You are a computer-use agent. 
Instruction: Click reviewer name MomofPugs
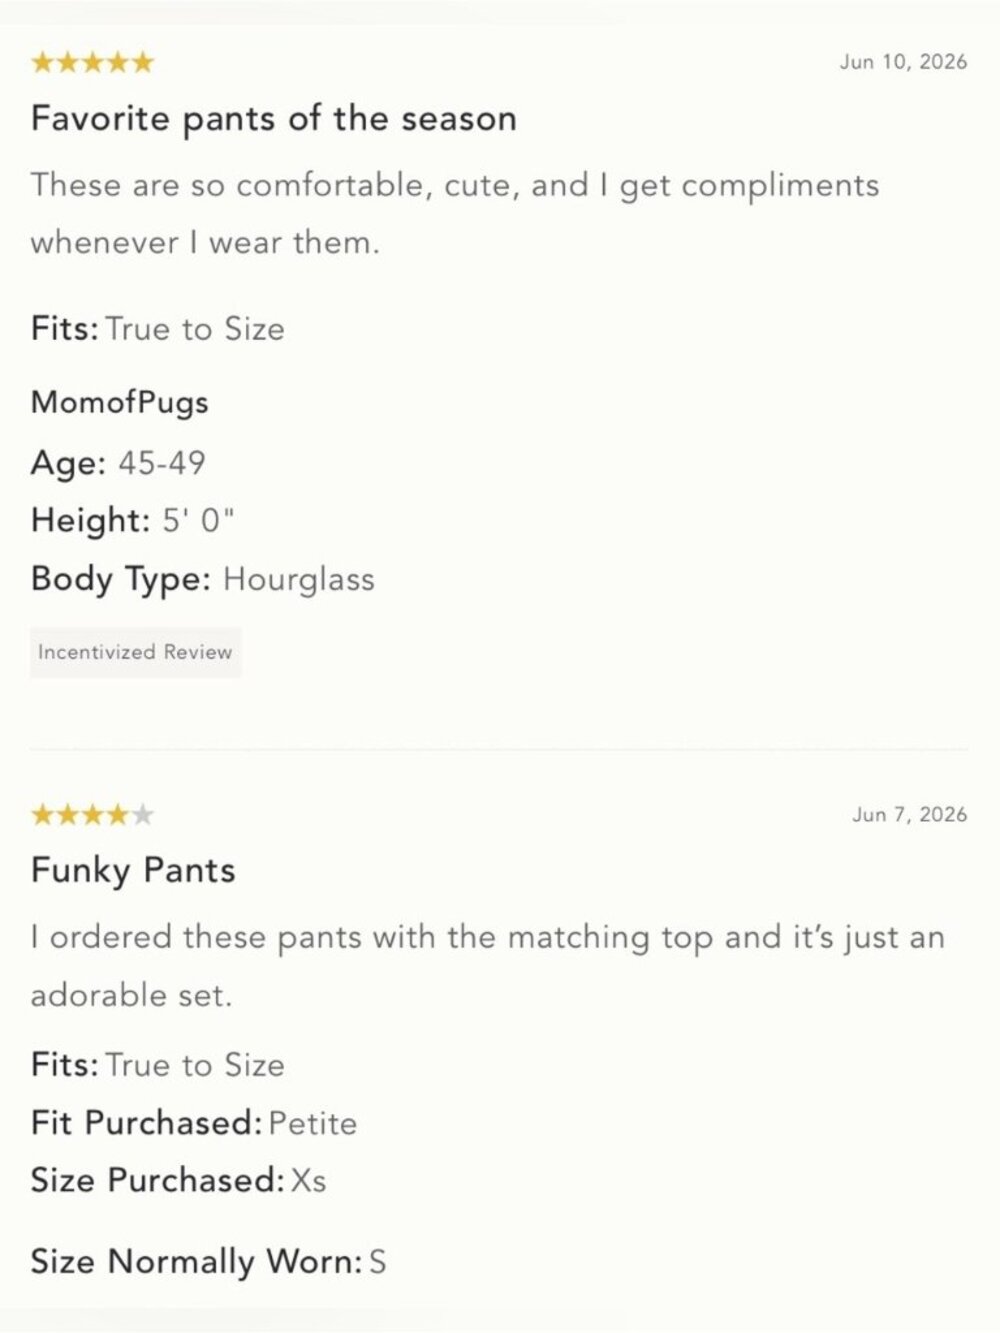click(x=120, y=403)
